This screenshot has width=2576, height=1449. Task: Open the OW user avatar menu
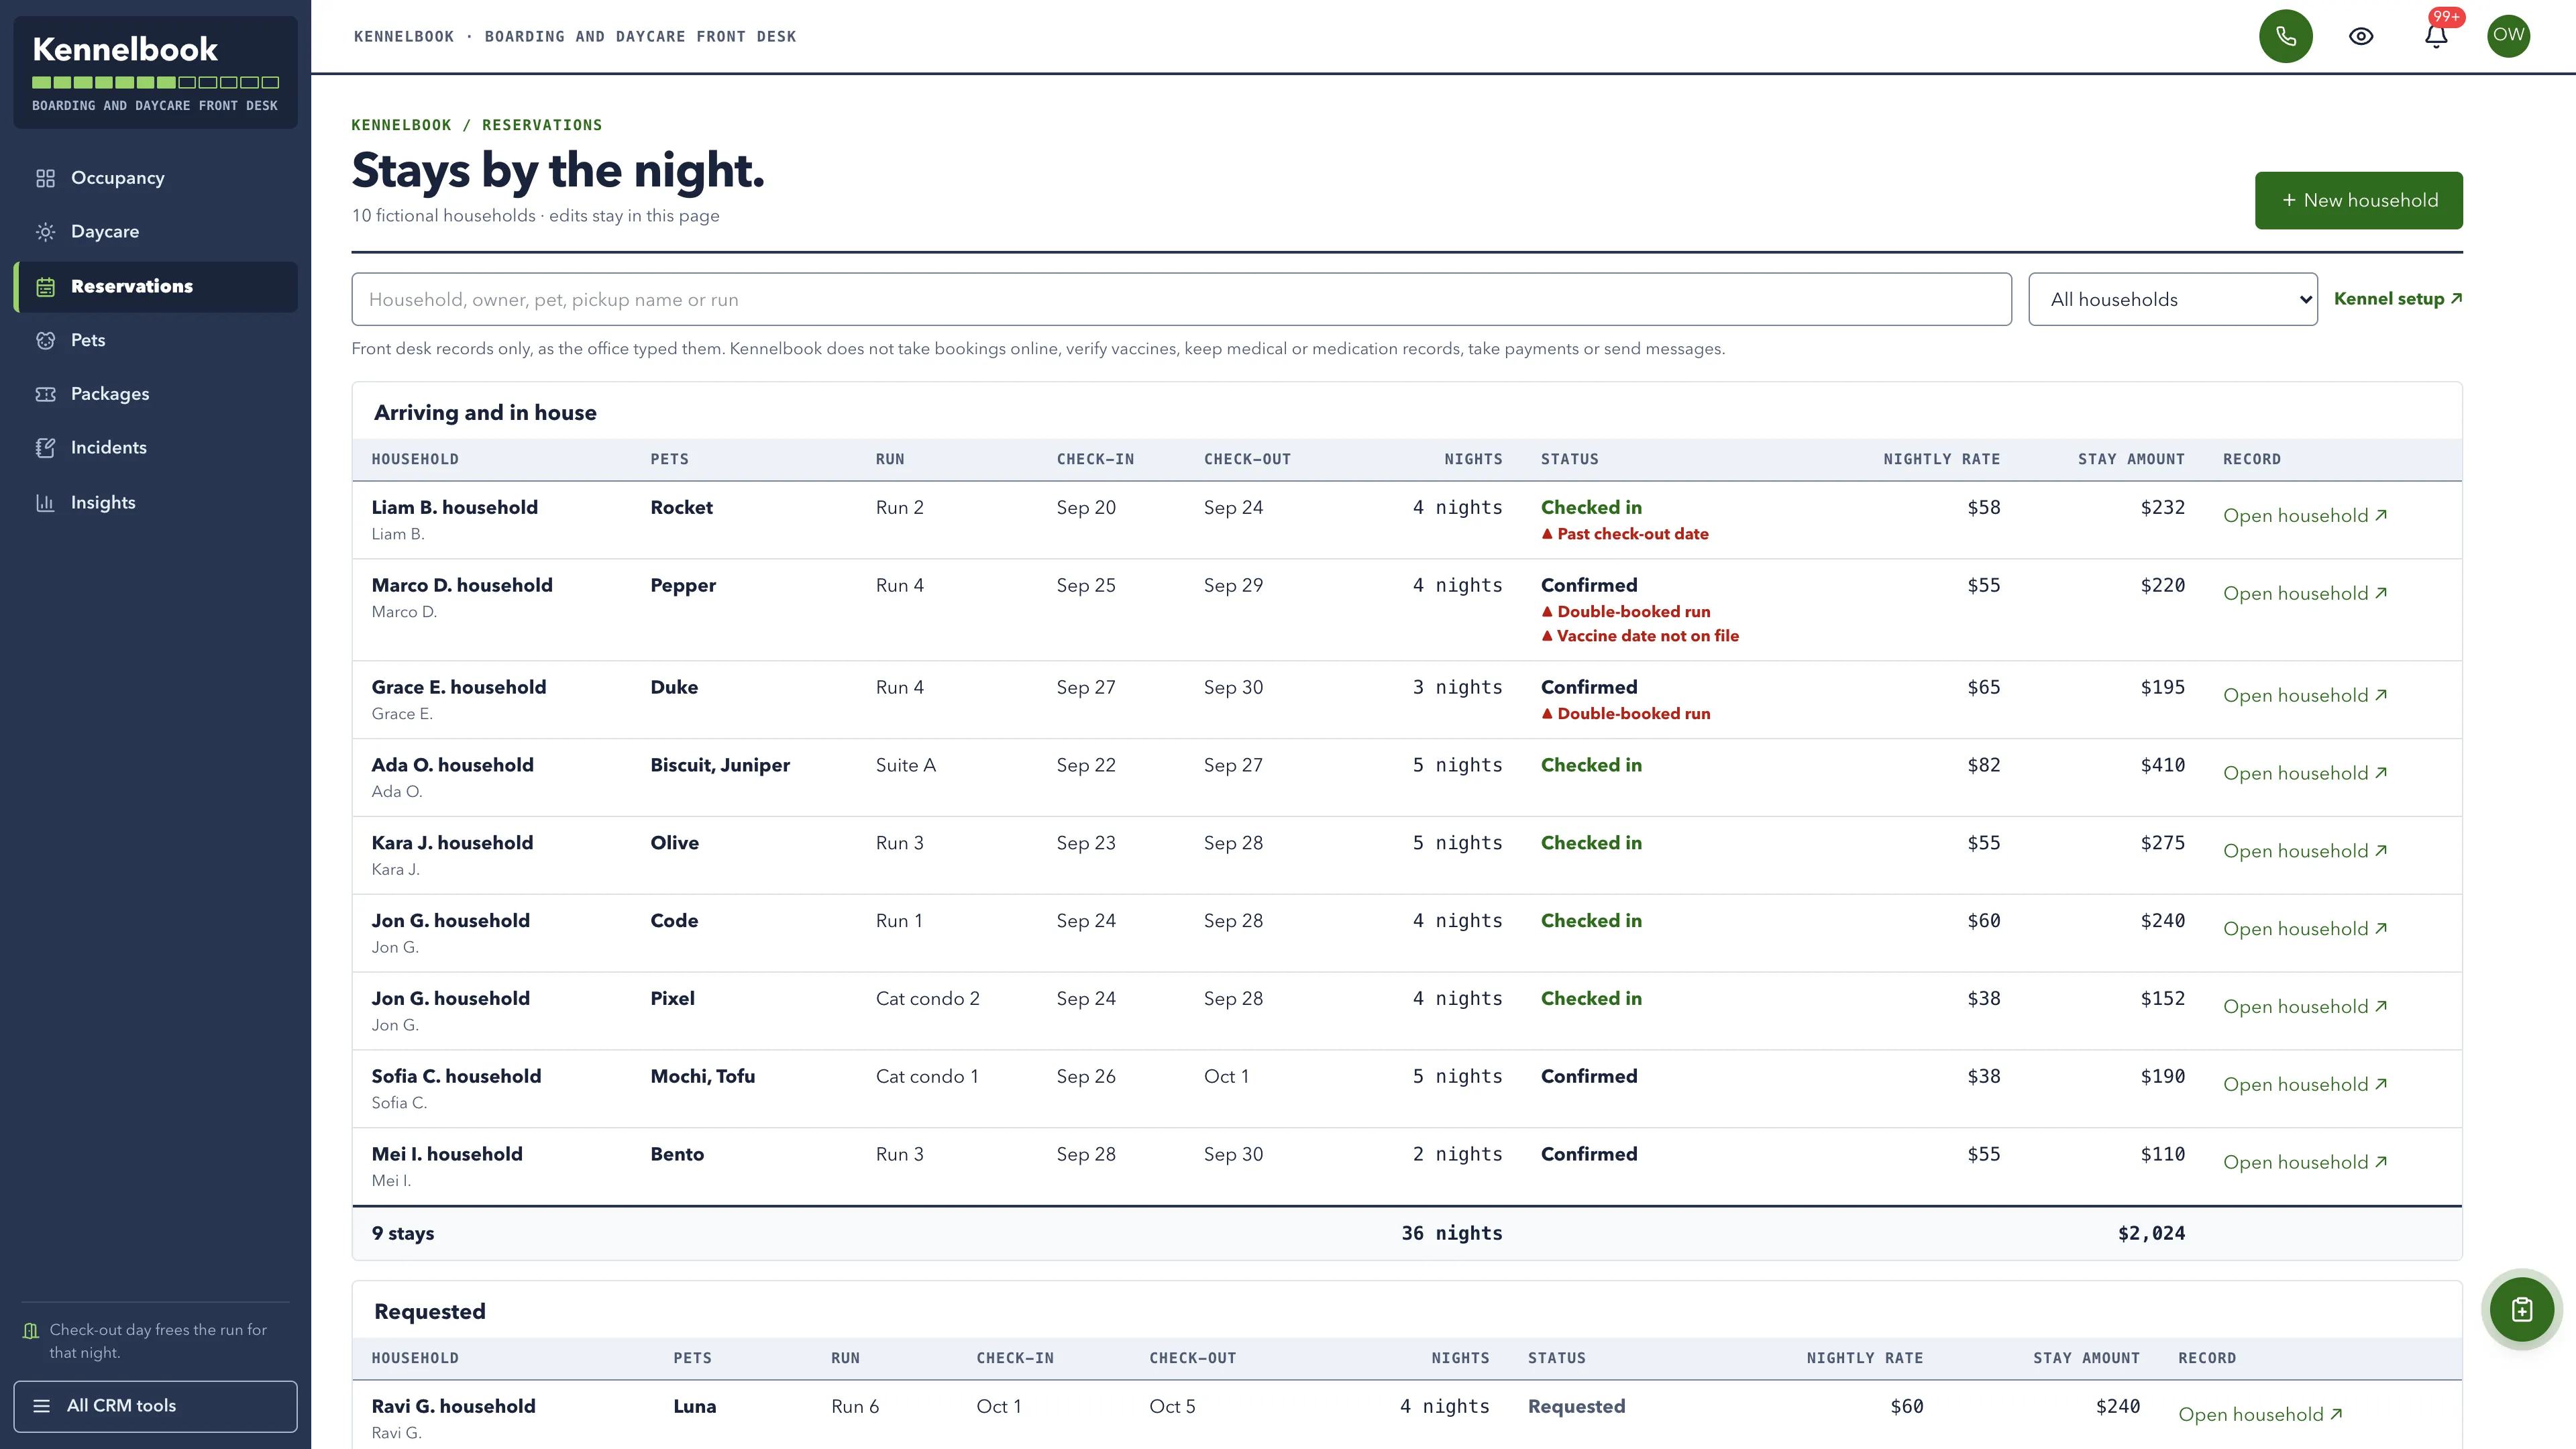[x=2508, y=36]
